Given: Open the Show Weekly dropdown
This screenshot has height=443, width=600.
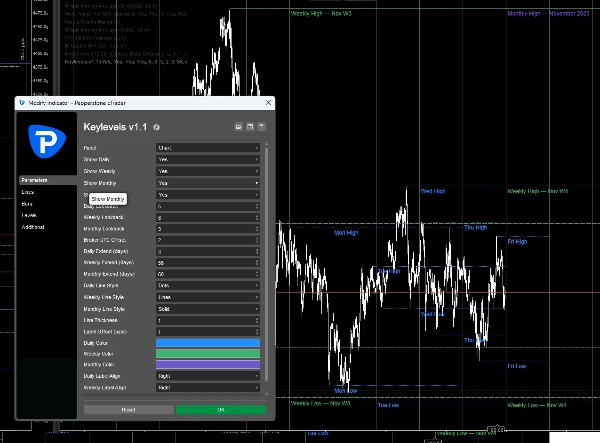Looking at the screenshot, I should pyautogui.click(x=208, y=171).
